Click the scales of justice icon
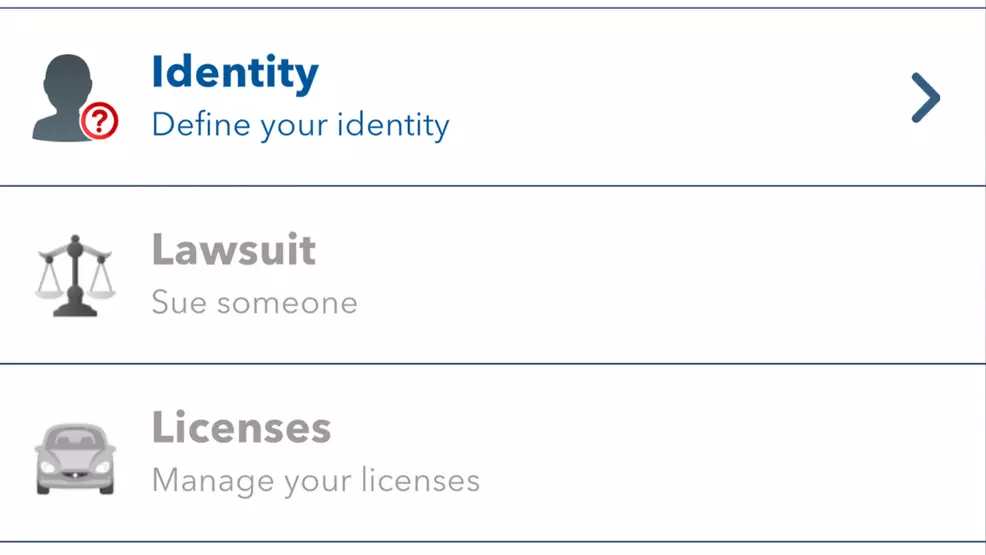The width and height of the screenshot is (986, 555). tap(75, 275)
